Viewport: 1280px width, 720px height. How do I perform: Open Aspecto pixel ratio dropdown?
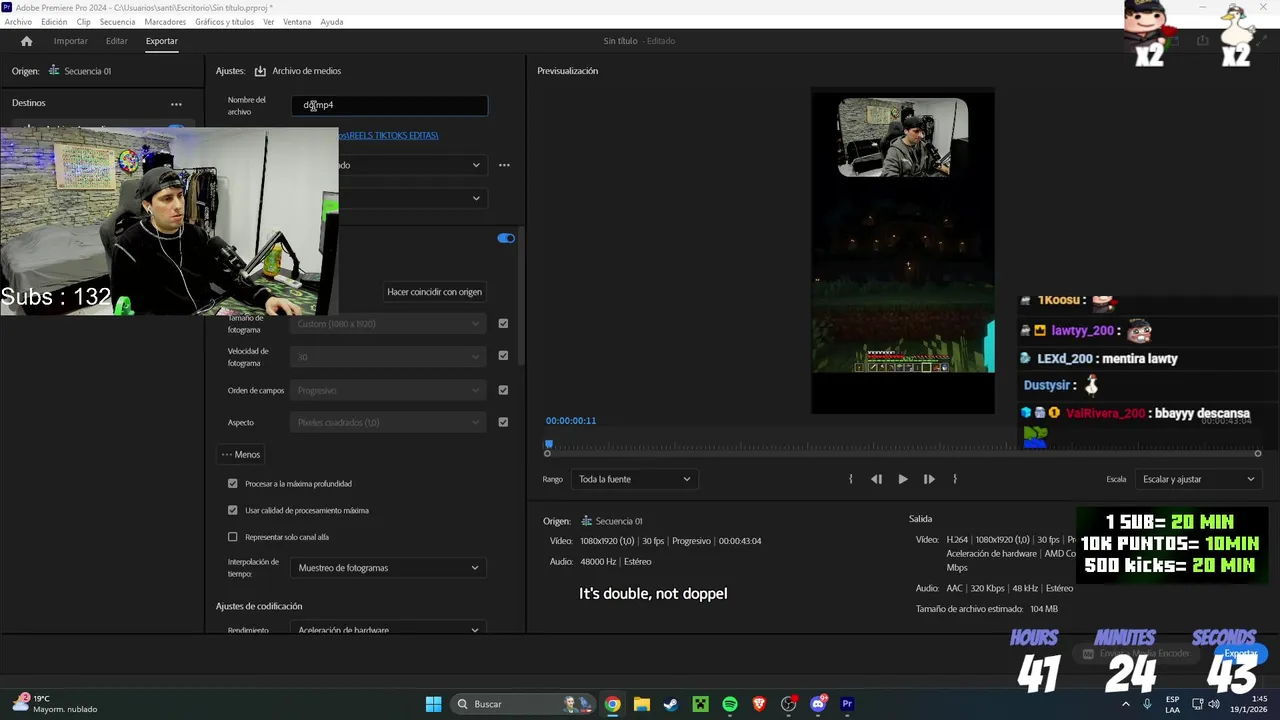388,423
